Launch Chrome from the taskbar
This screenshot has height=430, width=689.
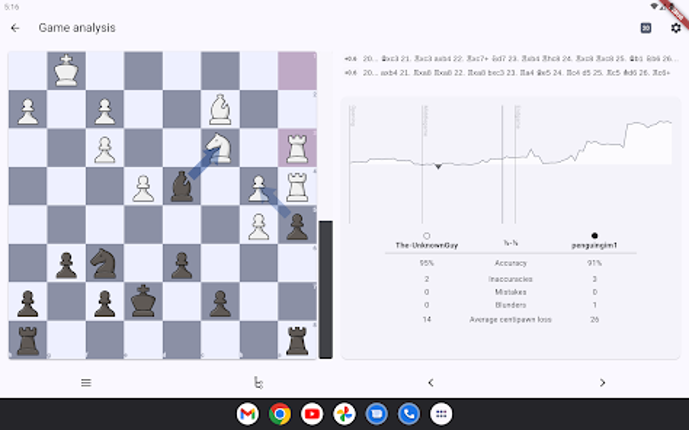click(279, 413)
